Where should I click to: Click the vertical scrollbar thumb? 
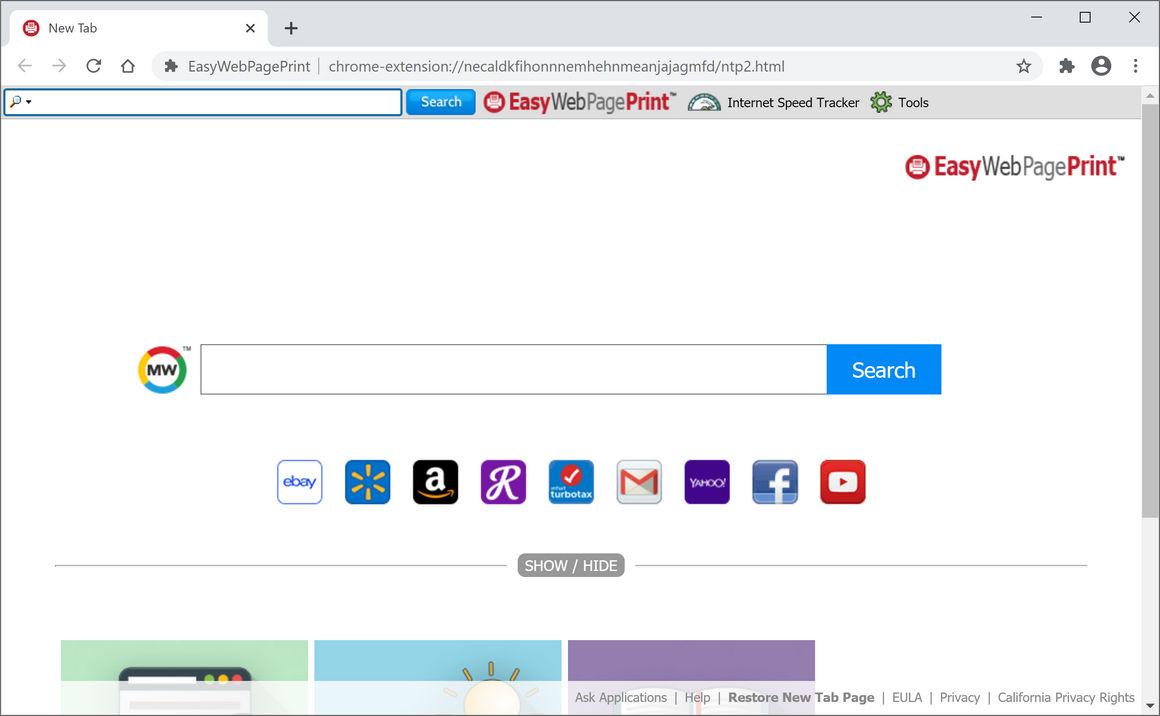pyautogui.click(x=1150, y=311)
